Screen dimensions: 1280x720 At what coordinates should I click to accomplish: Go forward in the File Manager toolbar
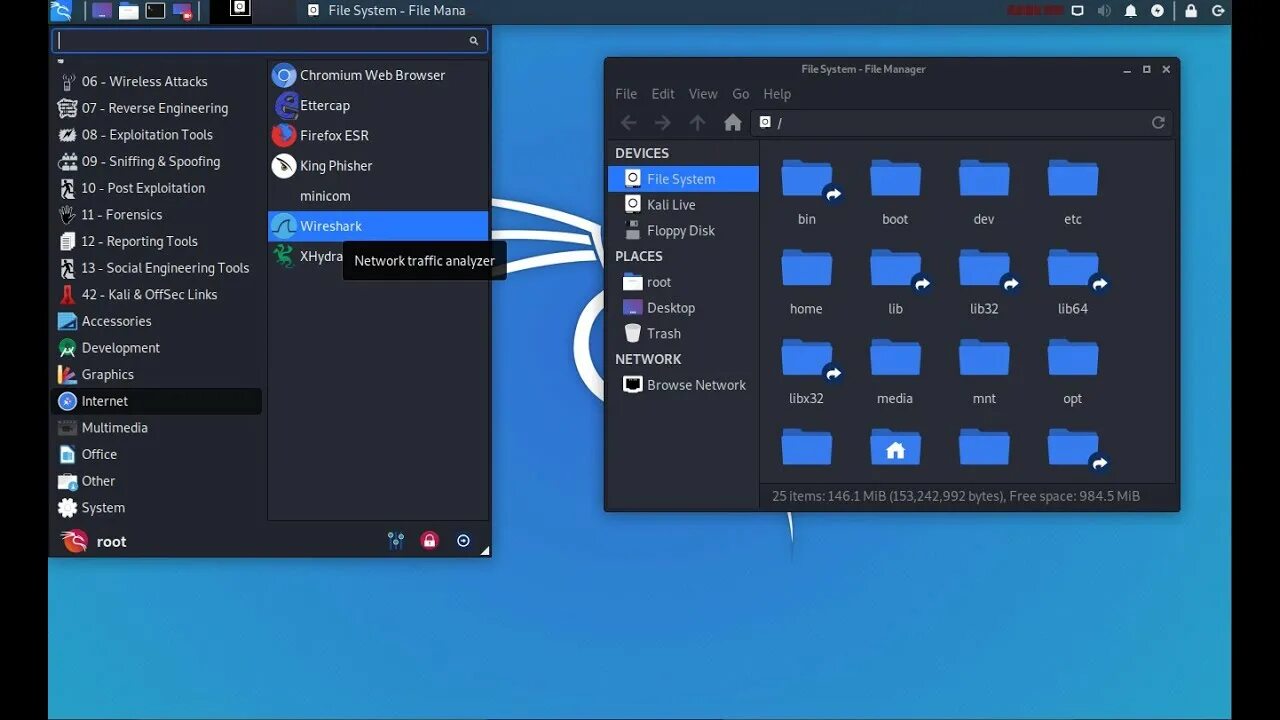point(662,122)
